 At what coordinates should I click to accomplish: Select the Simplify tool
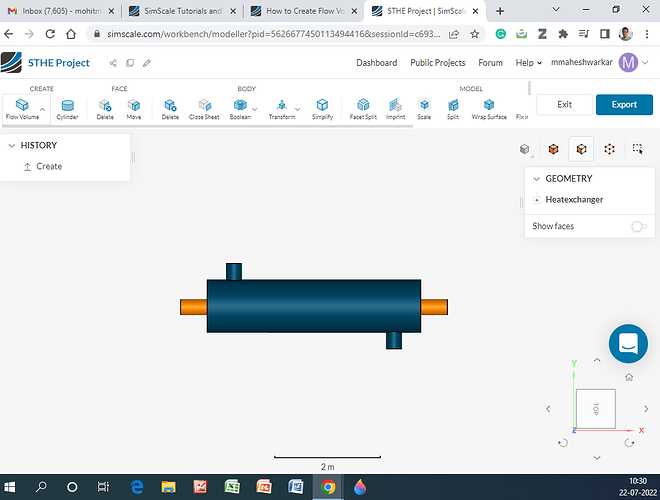click(x=322, y=109)
